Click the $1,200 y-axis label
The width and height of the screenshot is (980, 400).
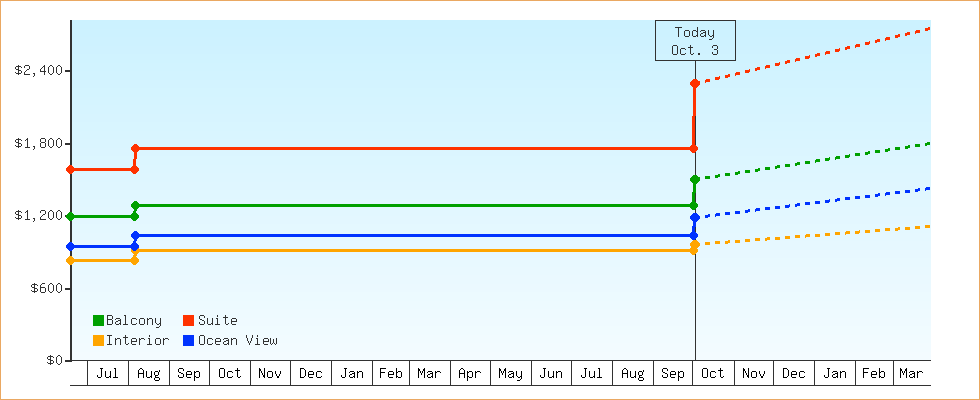(39, 216)
